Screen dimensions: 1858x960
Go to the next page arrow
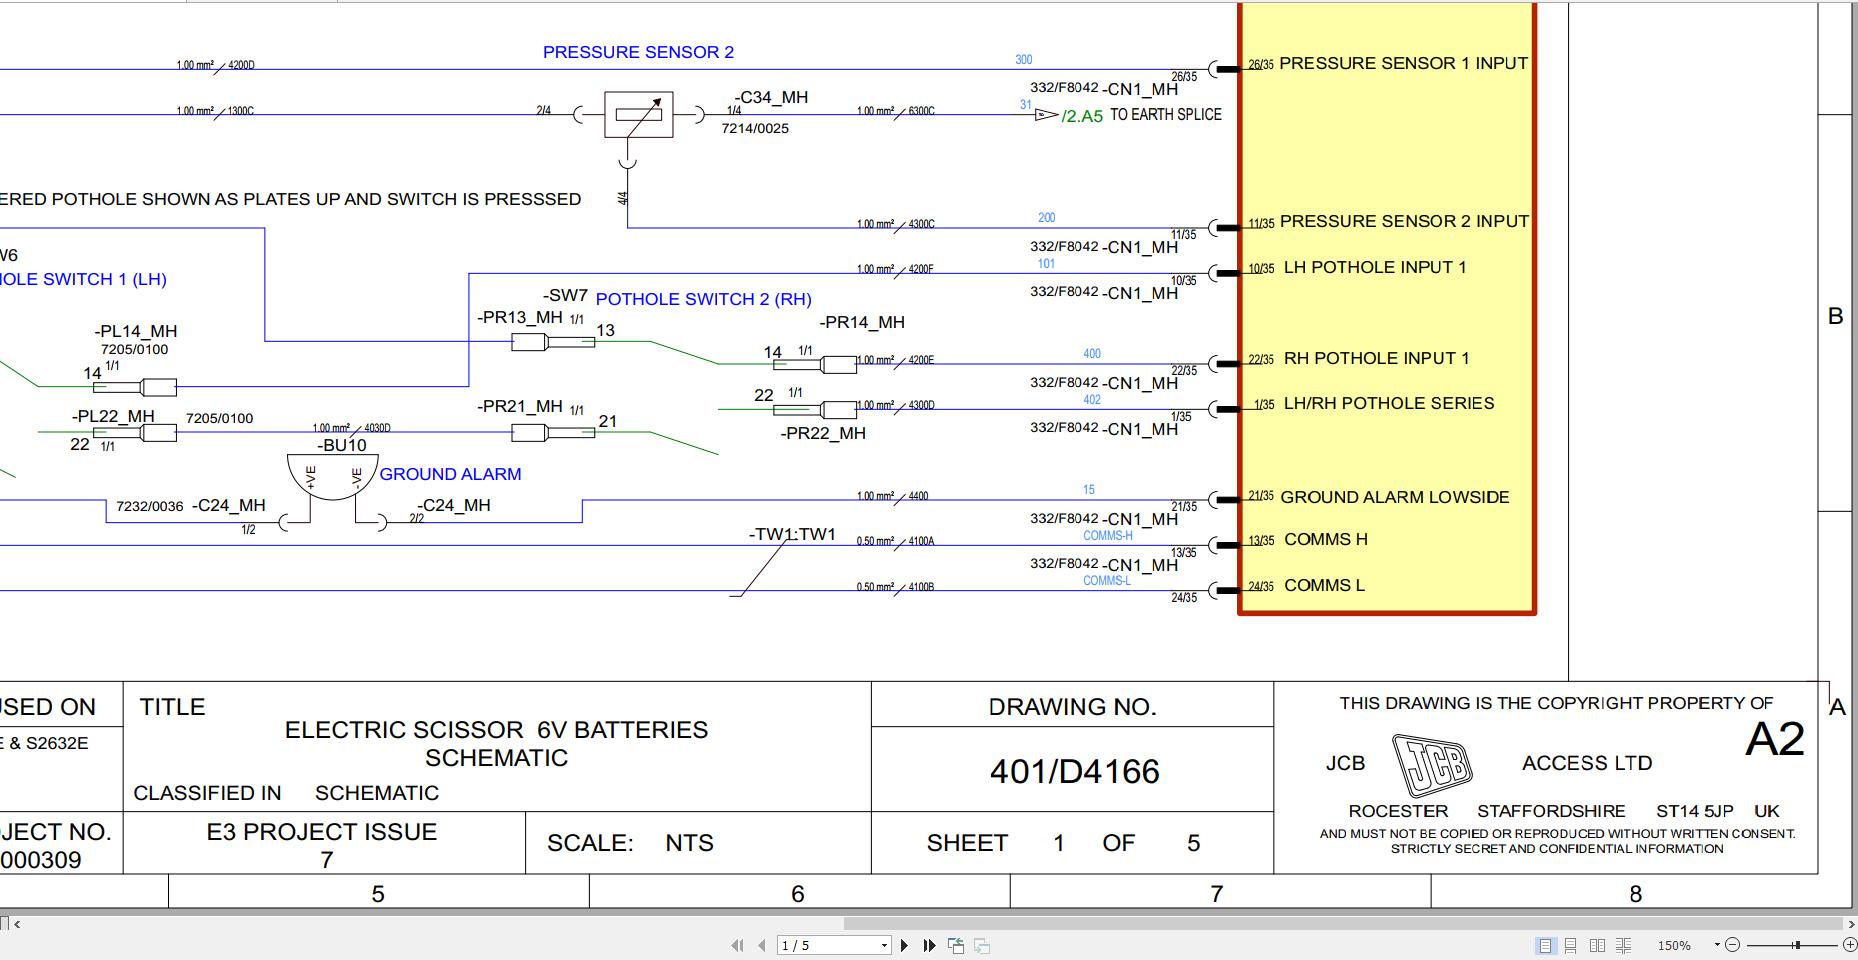click(x=904, y=945)
